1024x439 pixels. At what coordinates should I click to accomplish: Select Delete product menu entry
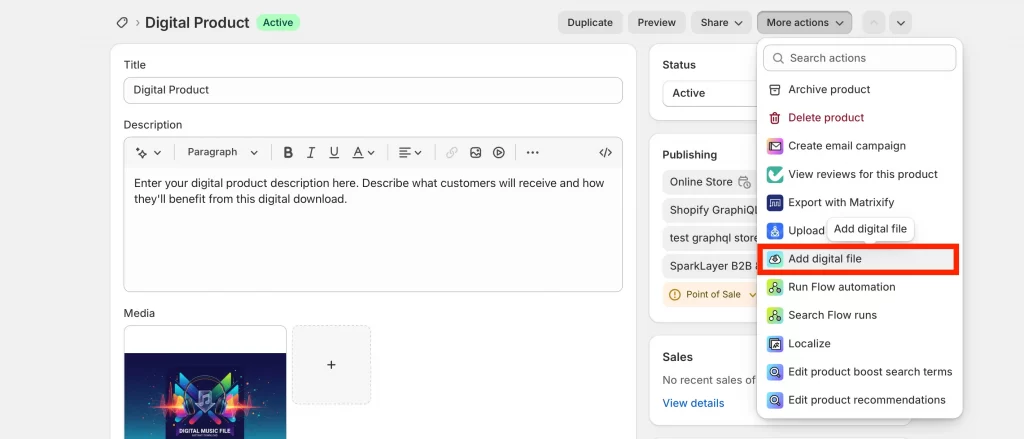(x=825, y=118)
